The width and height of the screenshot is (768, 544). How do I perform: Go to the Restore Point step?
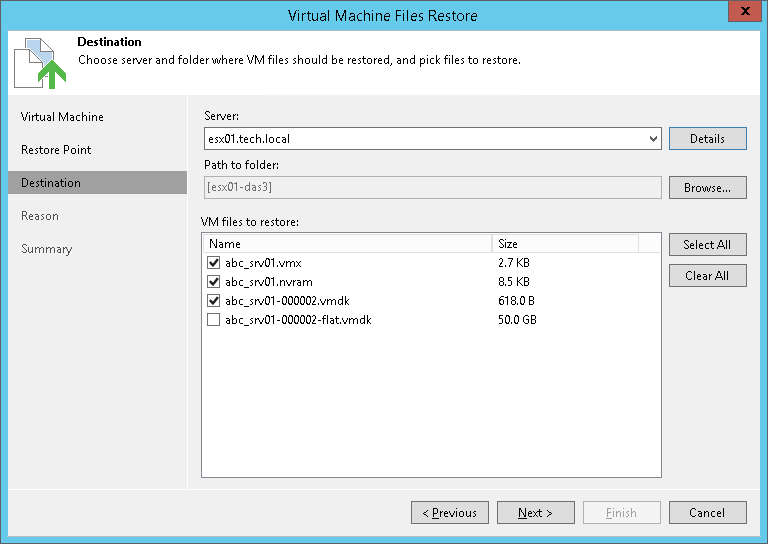point(56,150)
